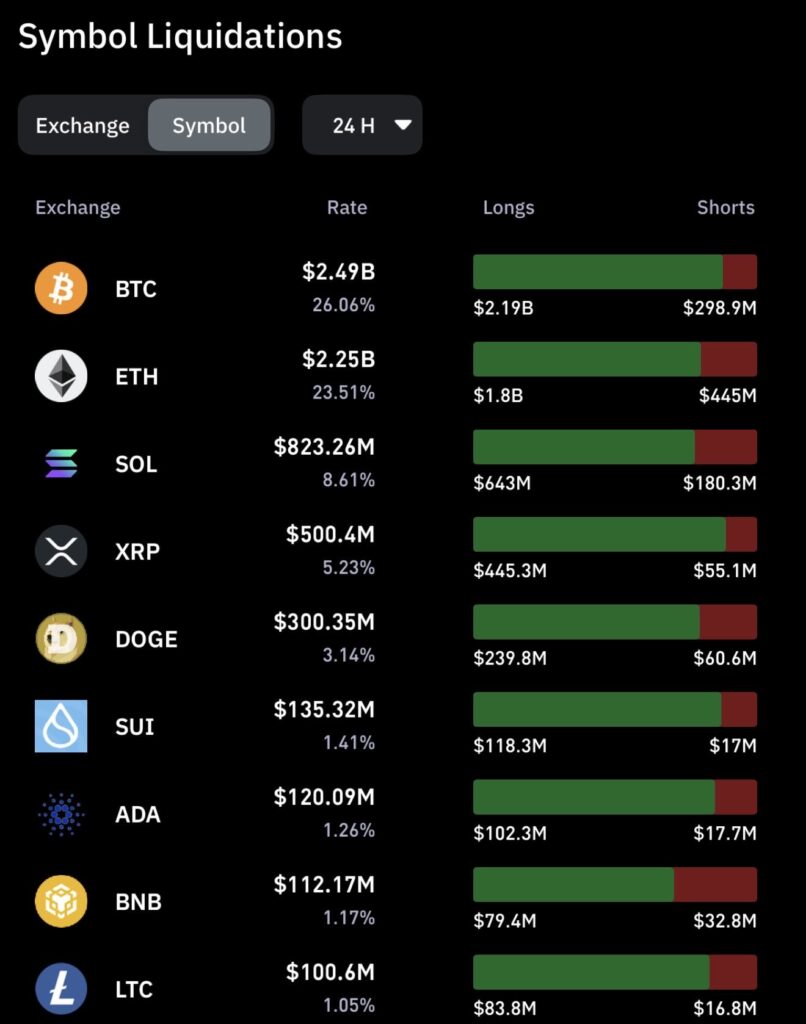Click the Cardano ADA icon
Screen dimensions: 806x1024
61,814
